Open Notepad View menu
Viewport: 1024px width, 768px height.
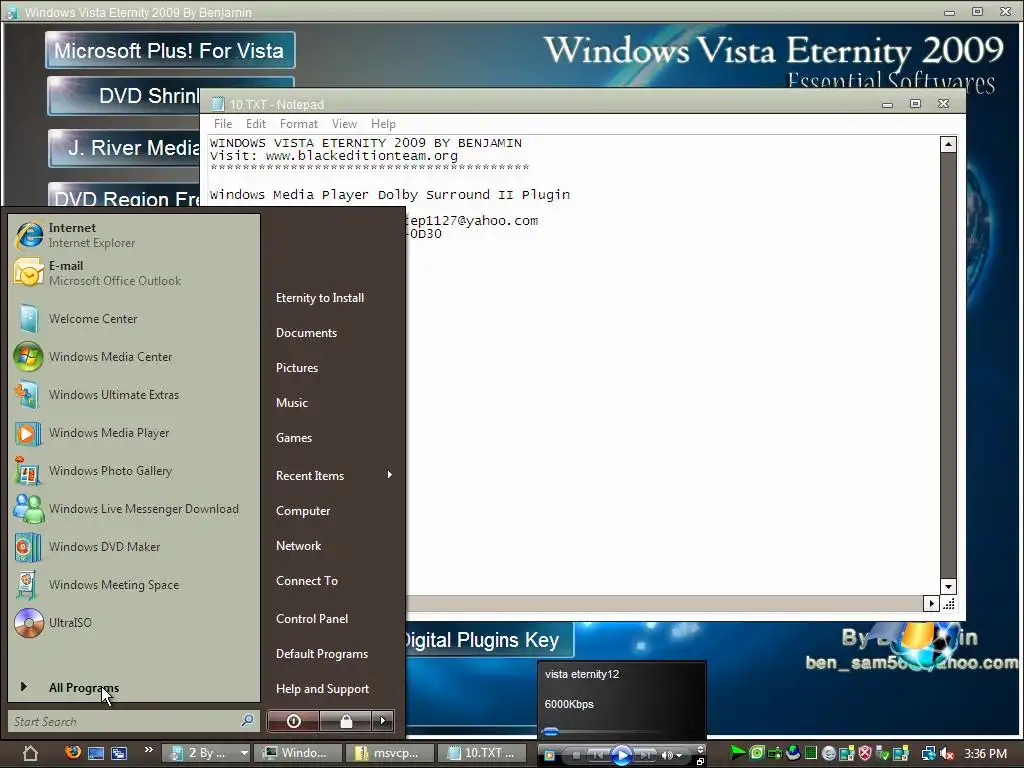tap(344, 123)
